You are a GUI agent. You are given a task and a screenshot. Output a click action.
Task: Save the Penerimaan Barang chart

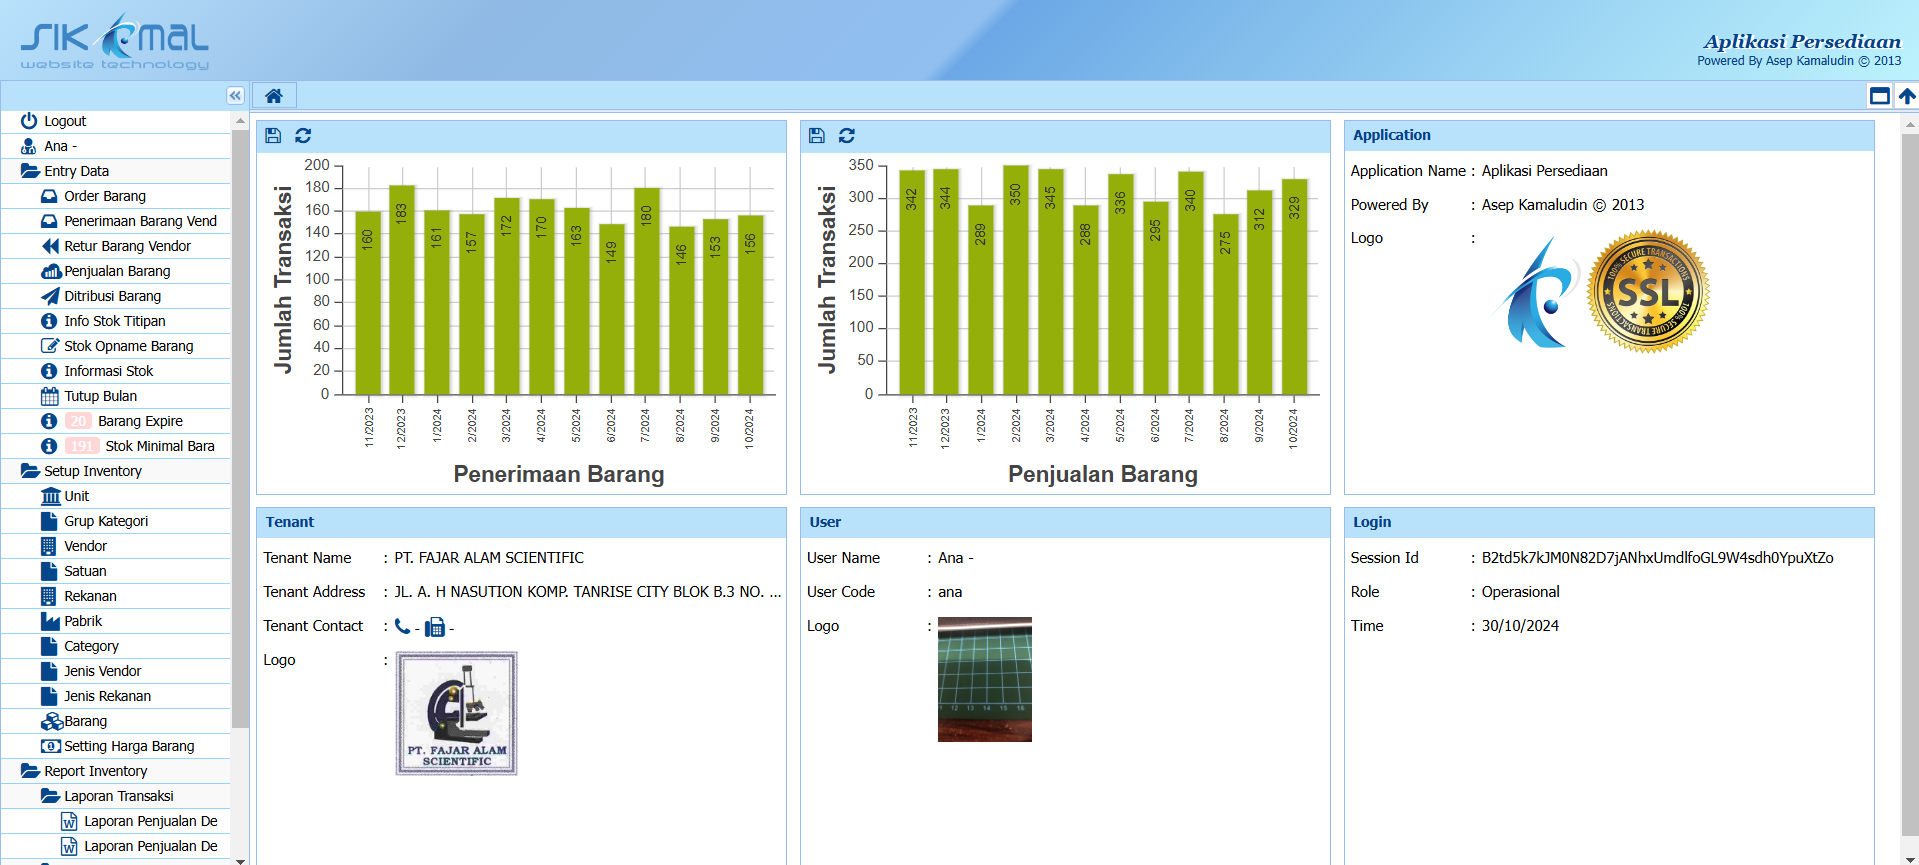click(x=273, y=135)
